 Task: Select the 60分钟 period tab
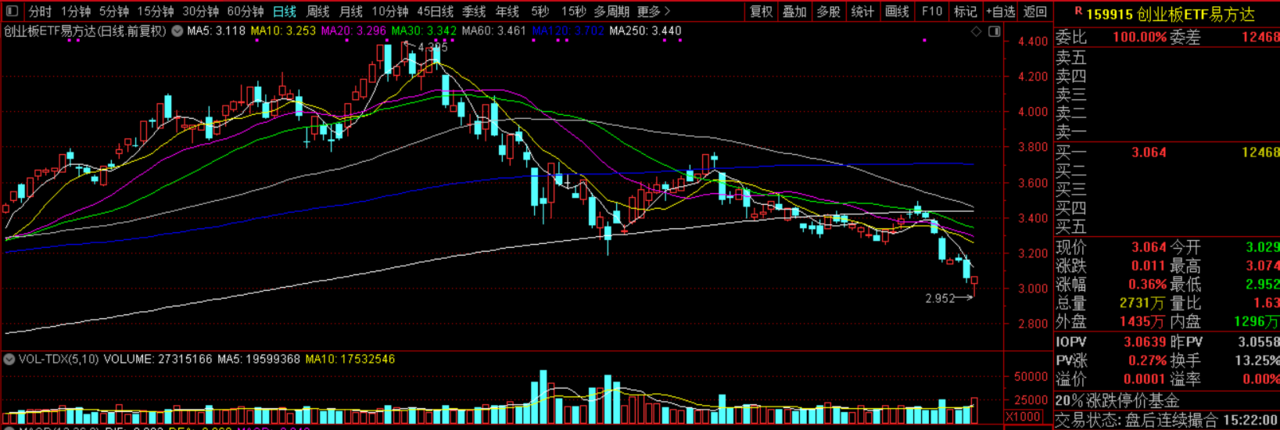tap(246, 12)
